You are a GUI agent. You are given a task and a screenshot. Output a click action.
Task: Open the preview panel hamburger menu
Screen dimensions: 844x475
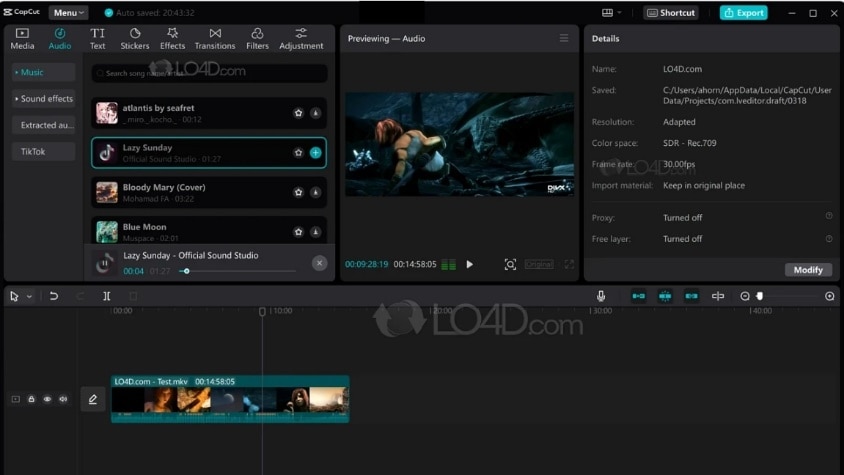point(564,38)
